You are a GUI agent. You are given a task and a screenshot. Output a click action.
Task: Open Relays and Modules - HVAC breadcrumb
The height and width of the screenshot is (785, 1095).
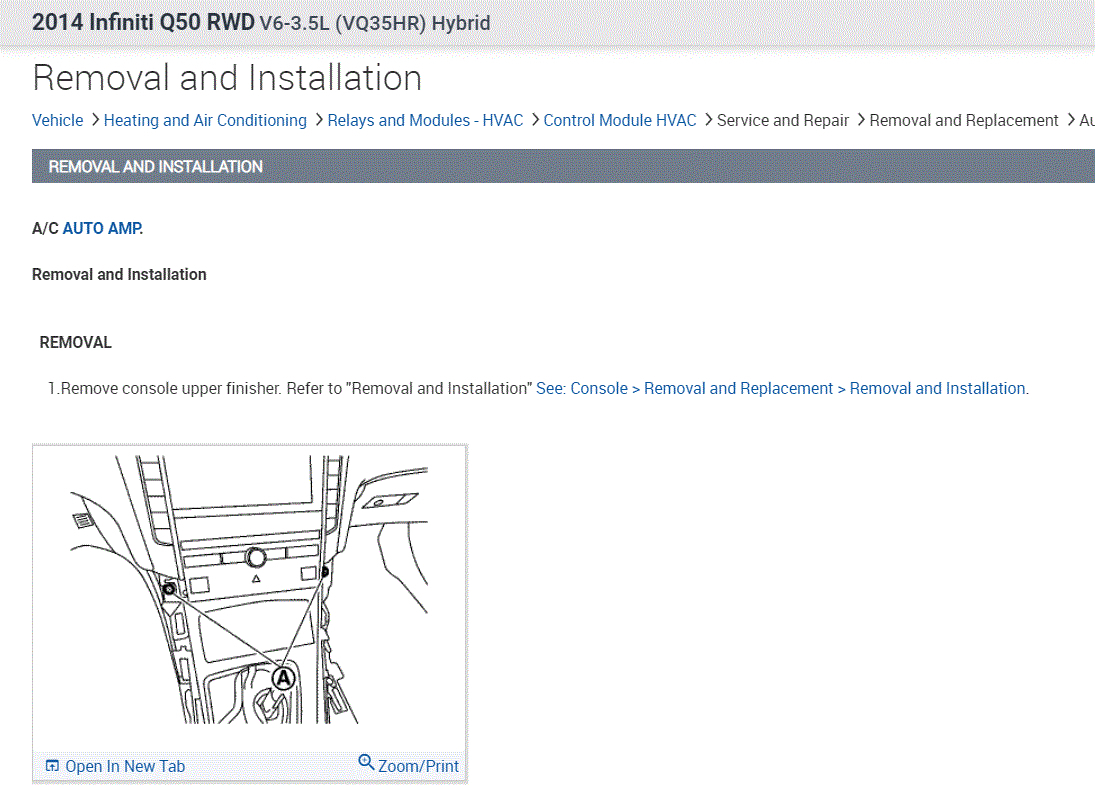[425, 120]
